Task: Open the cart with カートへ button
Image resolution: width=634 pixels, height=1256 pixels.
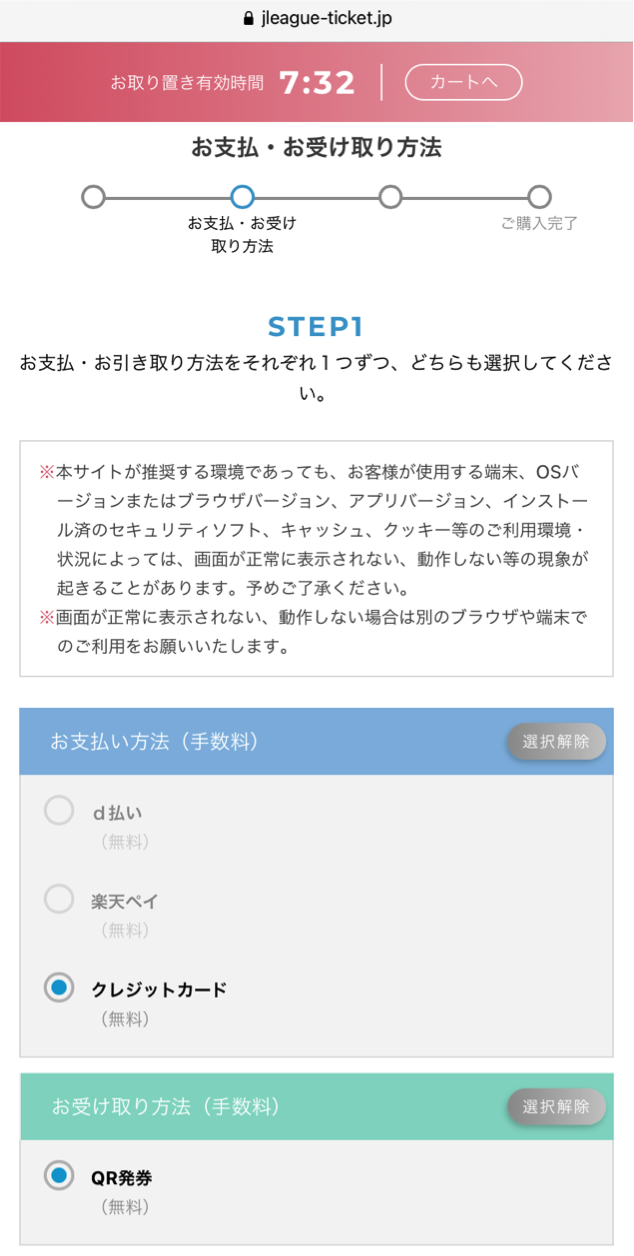Action: click(x=463, y=82)
